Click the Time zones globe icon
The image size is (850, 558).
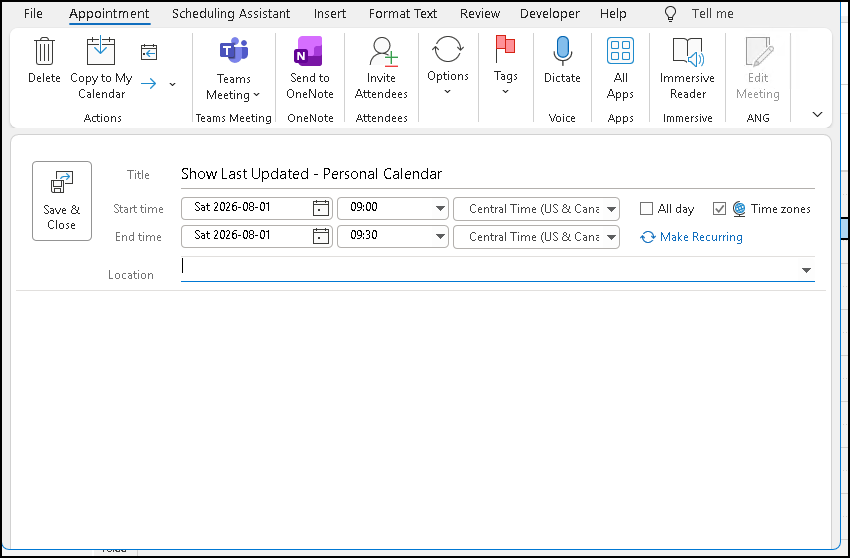click(738, 209)
